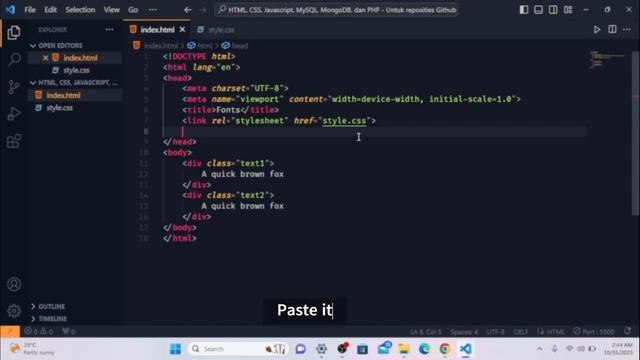
Task: Select index.html in the folder tree
Action: pyautogui.click(x=63, y=96)
